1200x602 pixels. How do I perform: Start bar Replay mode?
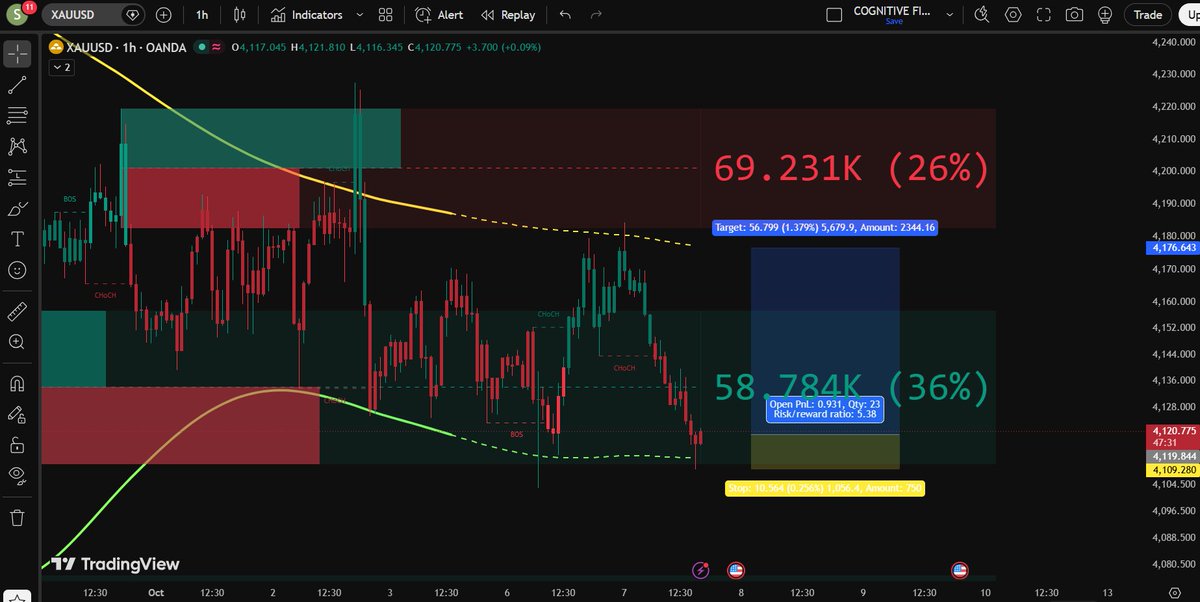pyautogui.click(x=507, y=15)
